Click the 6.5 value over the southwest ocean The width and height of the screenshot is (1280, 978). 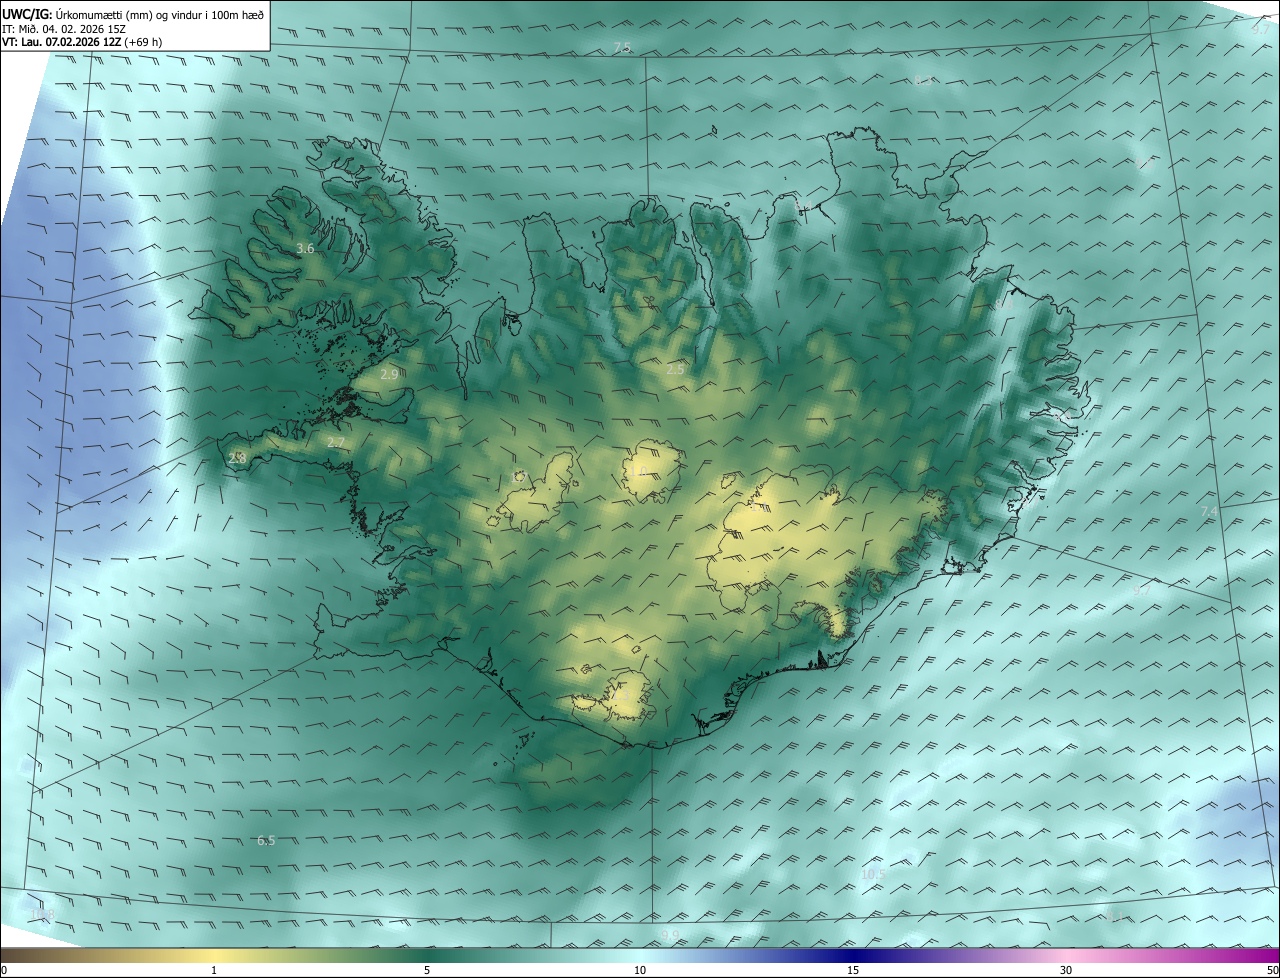[x=266, y=841]
